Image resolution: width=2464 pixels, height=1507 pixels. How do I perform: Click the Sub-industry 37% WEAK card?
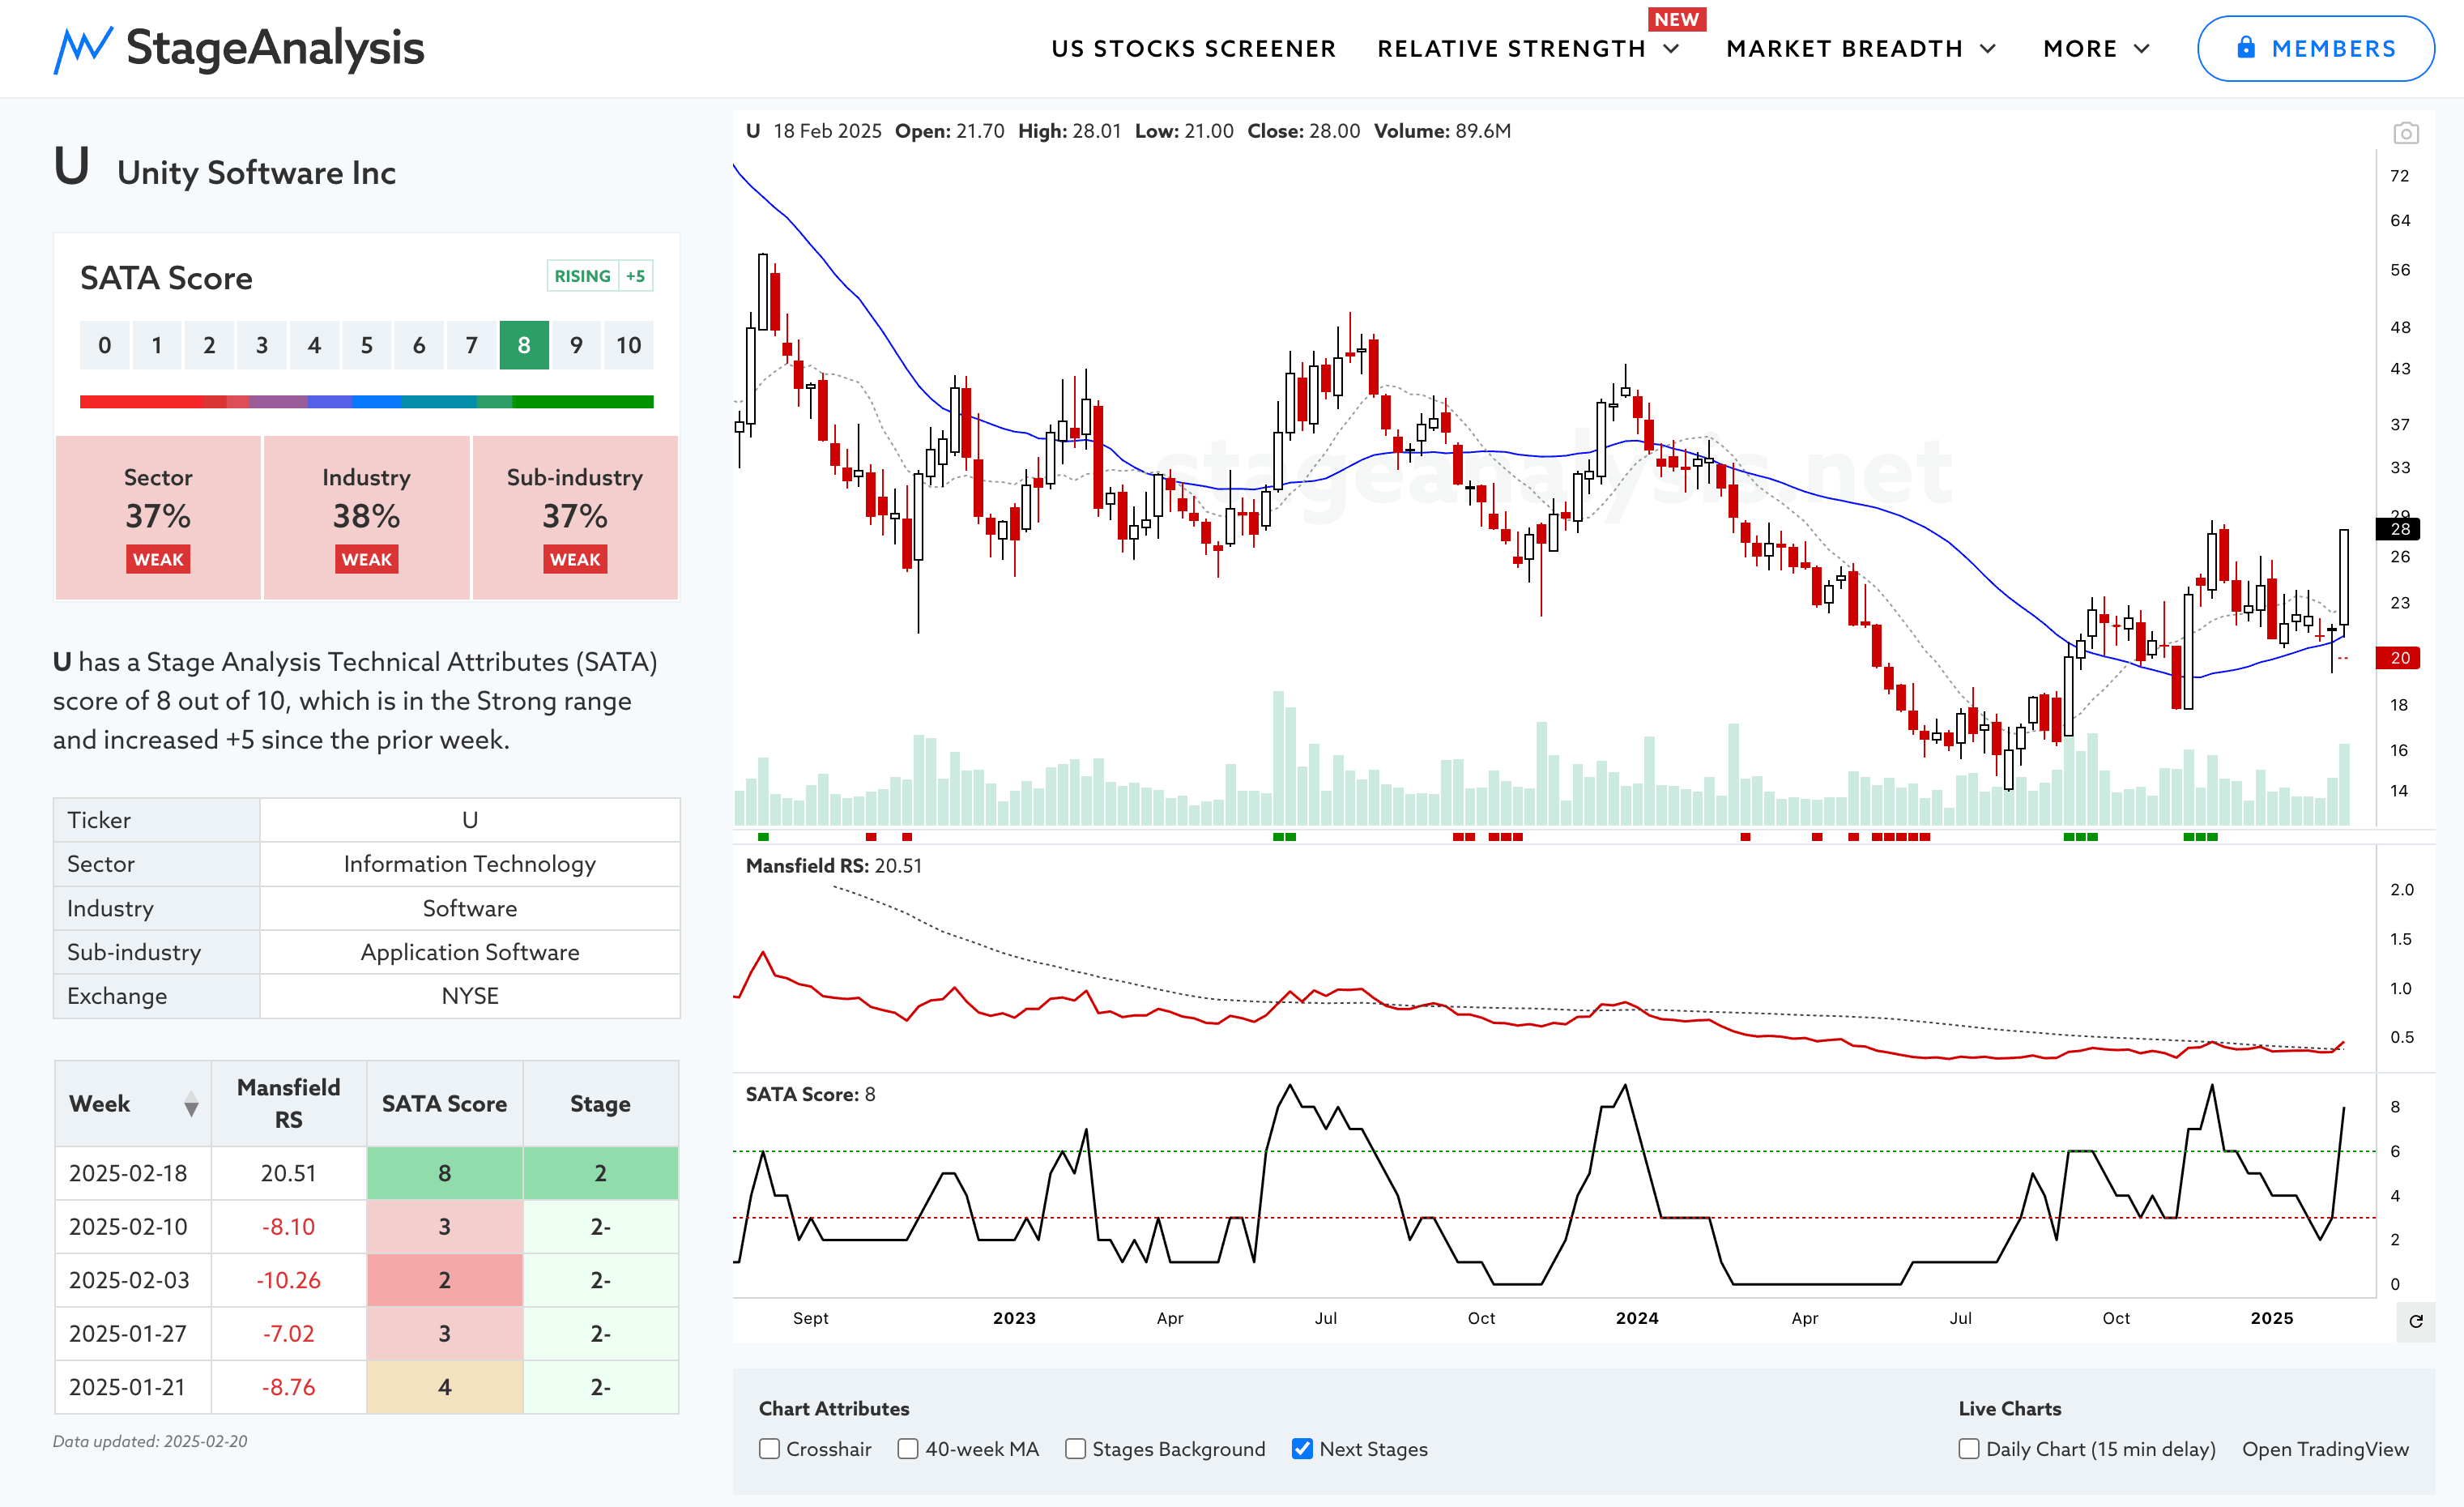tap(575, 517)
